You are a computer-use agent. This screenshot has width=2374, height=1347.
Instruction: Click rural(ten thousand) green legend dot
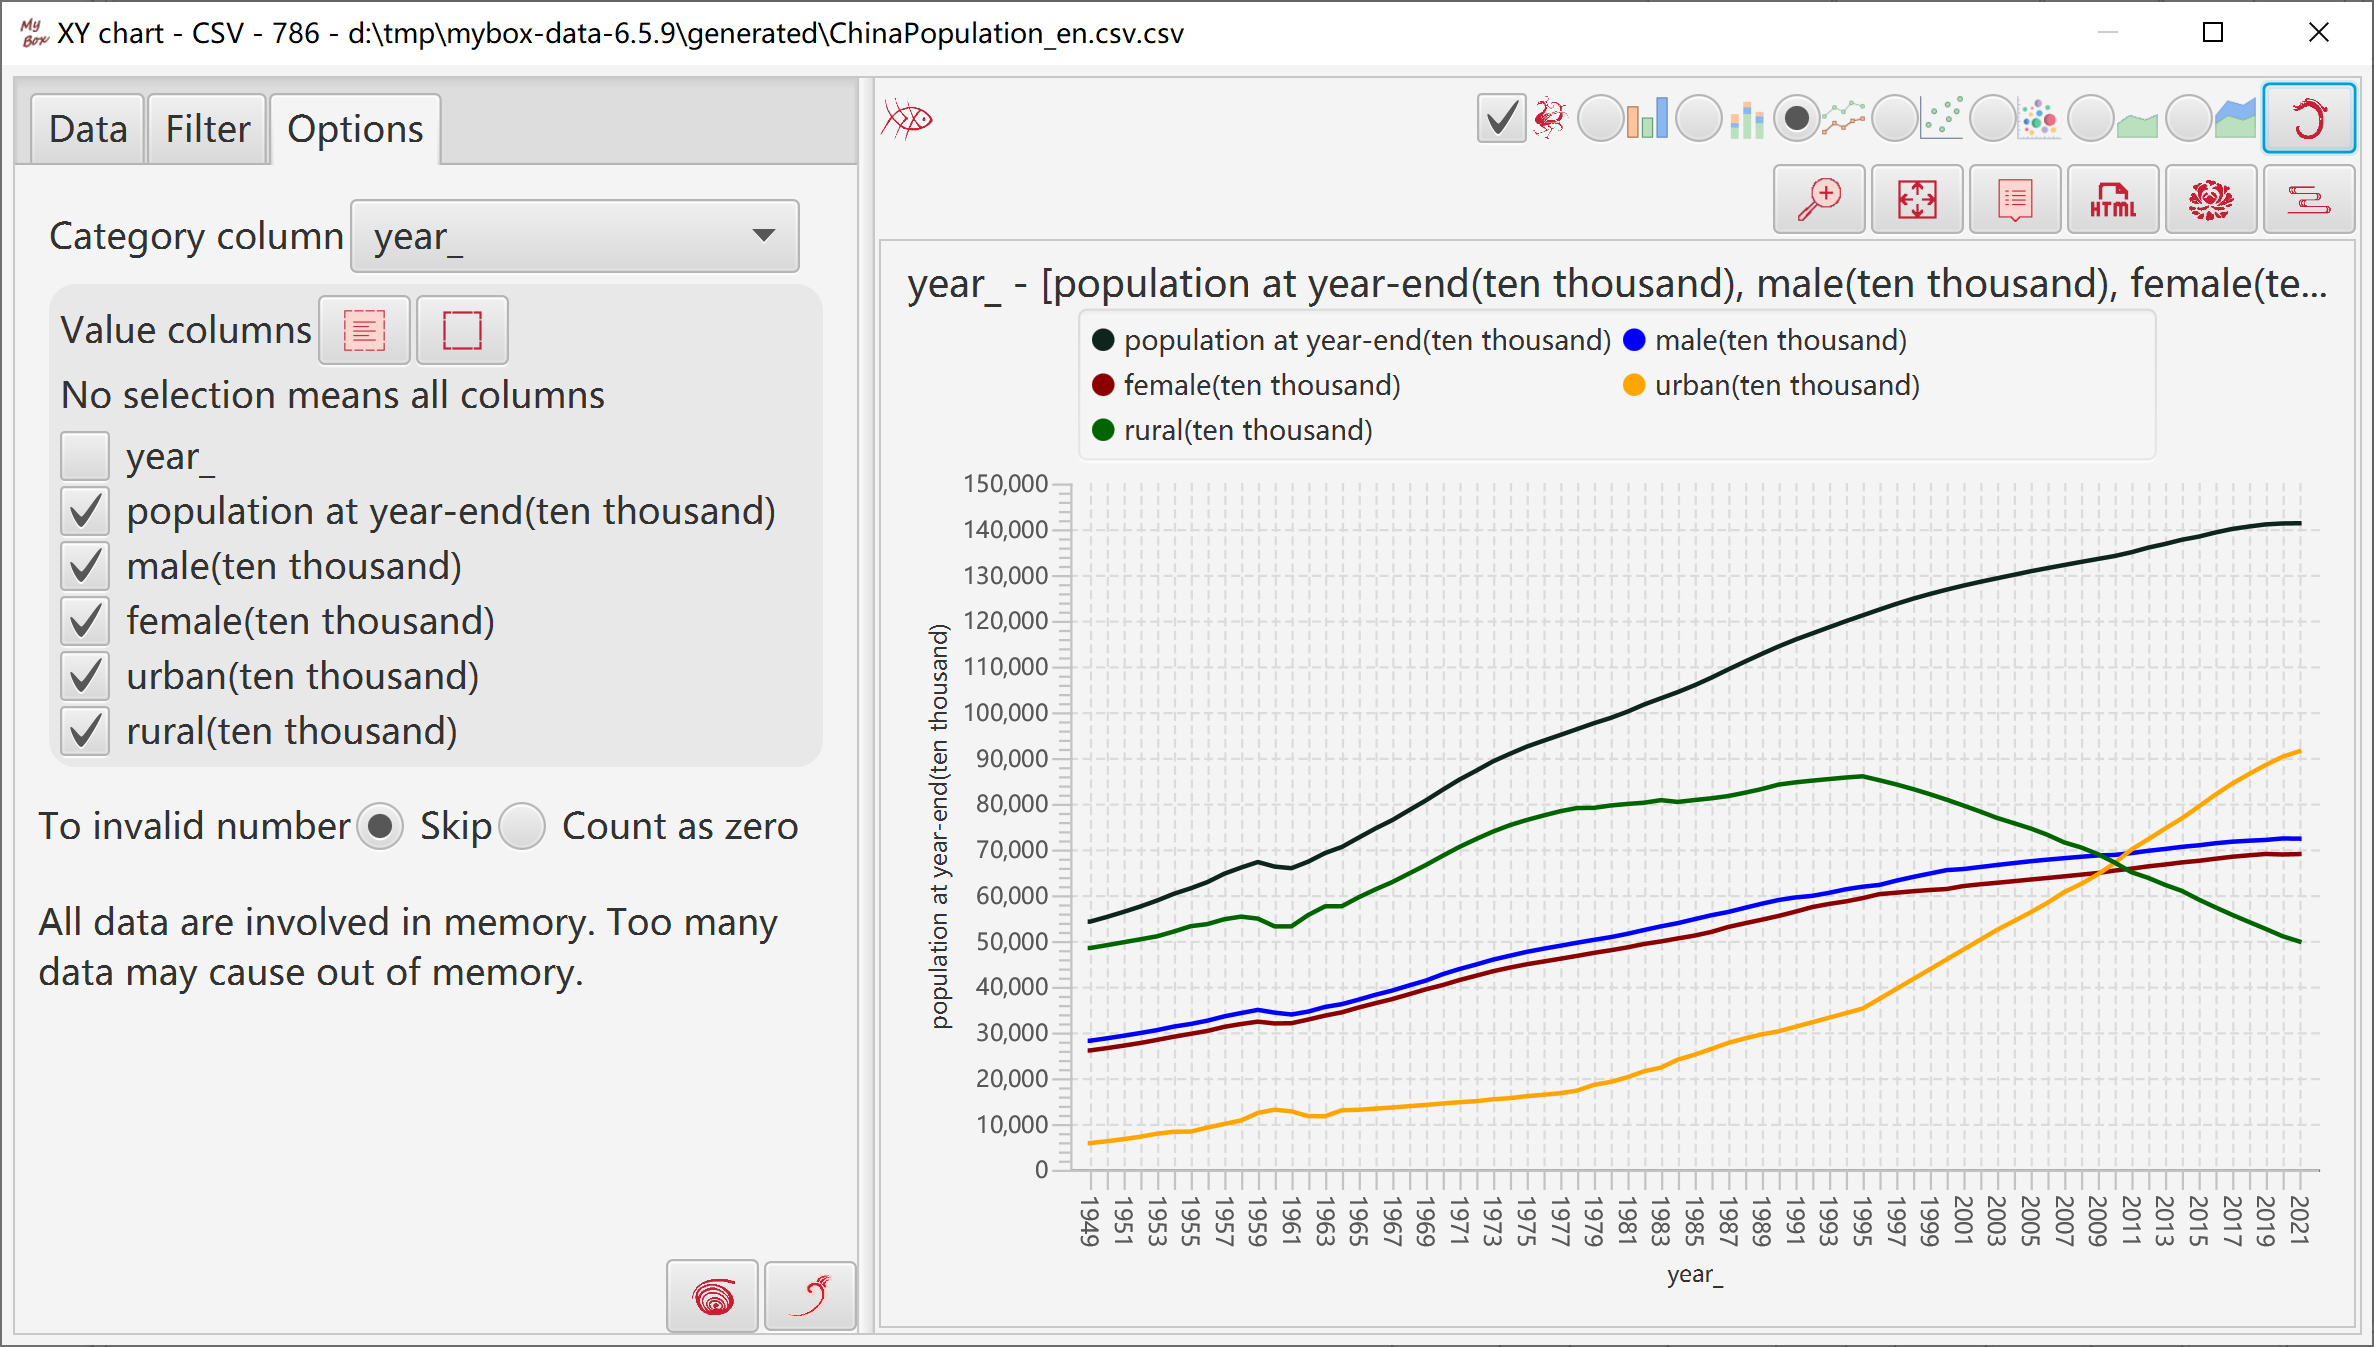coord(1103,430)
